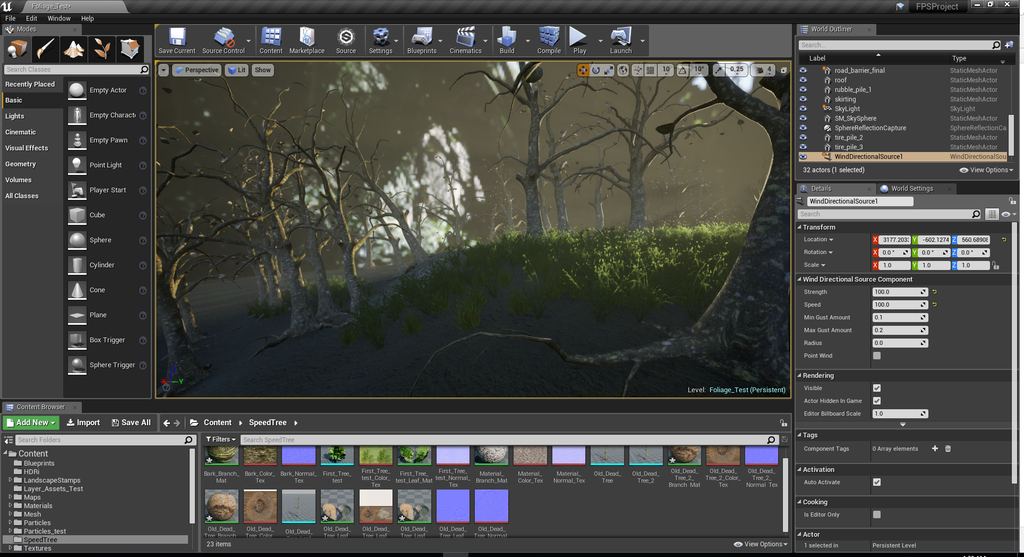Open the Filters dropdown in Content Browser
Viewport: 1024px width, 557px height.
[219, 439]
